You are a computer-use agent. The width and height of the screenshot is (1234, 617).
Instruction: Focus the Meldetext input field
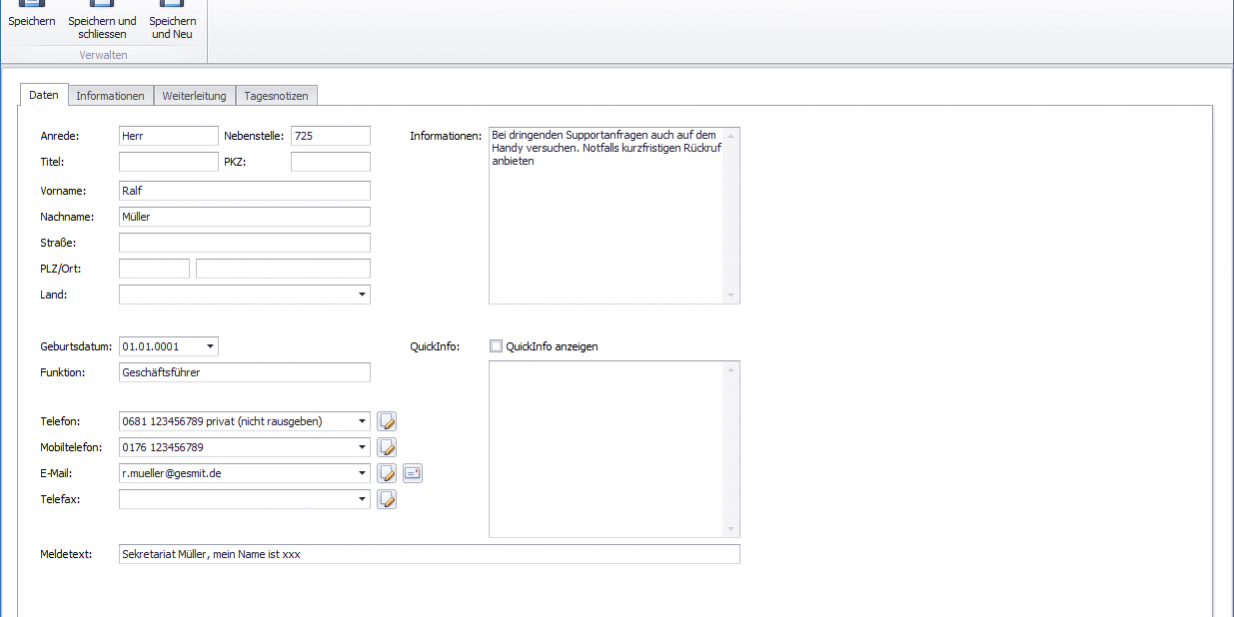(x=429, y=554)
